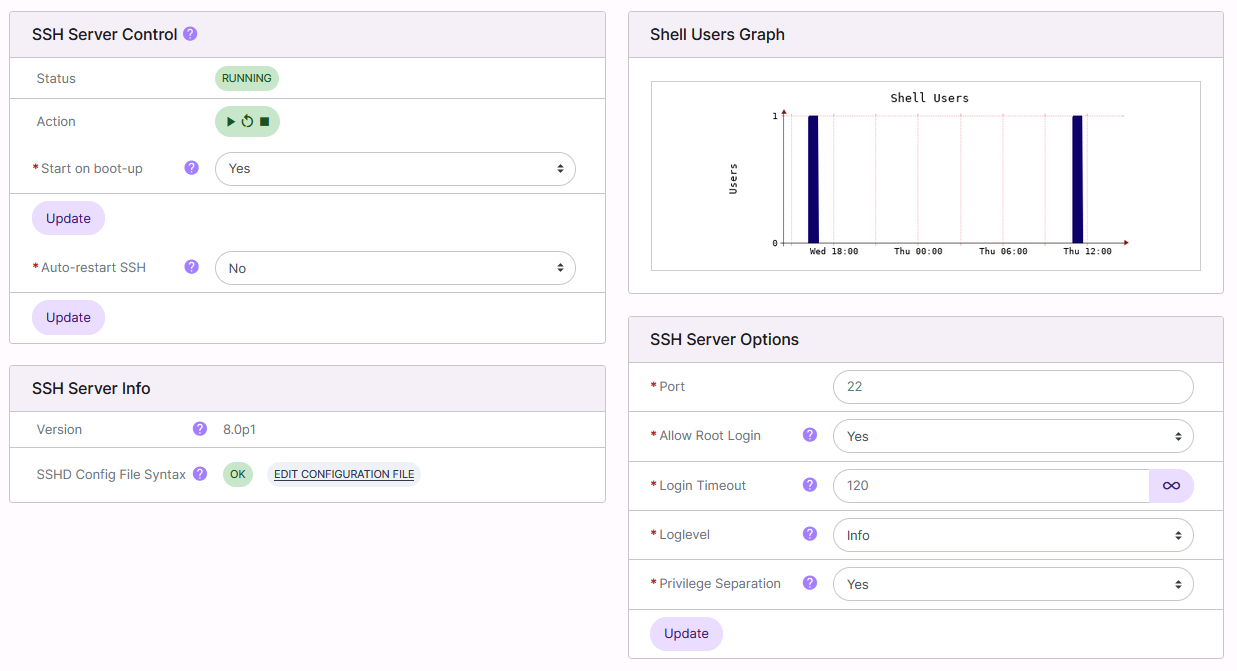This screenshot has width=1237, height=671.
Task: Open the Allow Root Login dropdown
Action: [x=1013, y=436]
